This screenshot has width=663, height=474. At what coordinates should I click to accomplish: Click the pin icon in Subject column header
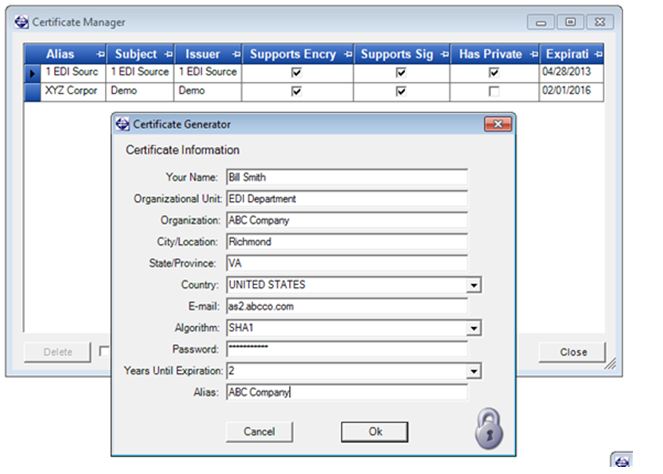166,54
